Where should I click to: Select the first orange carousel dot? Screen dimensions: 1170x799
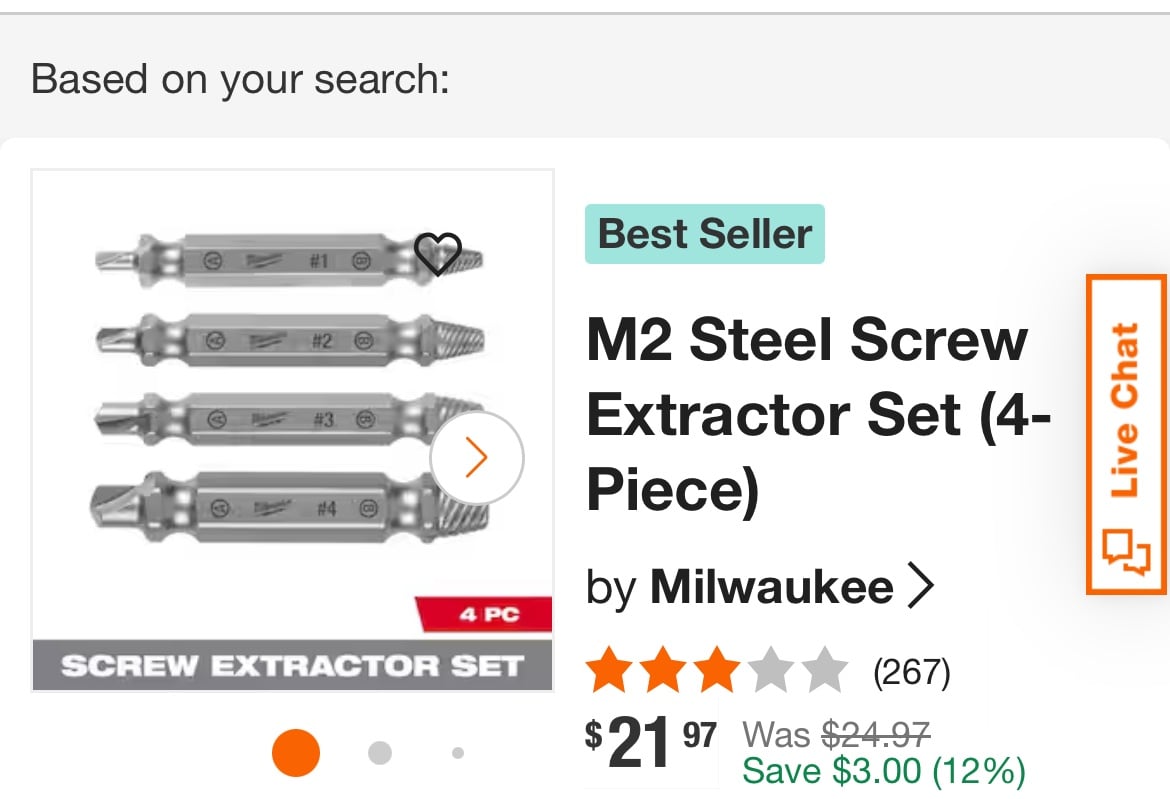pyautogui.click(x=296, y=753)
